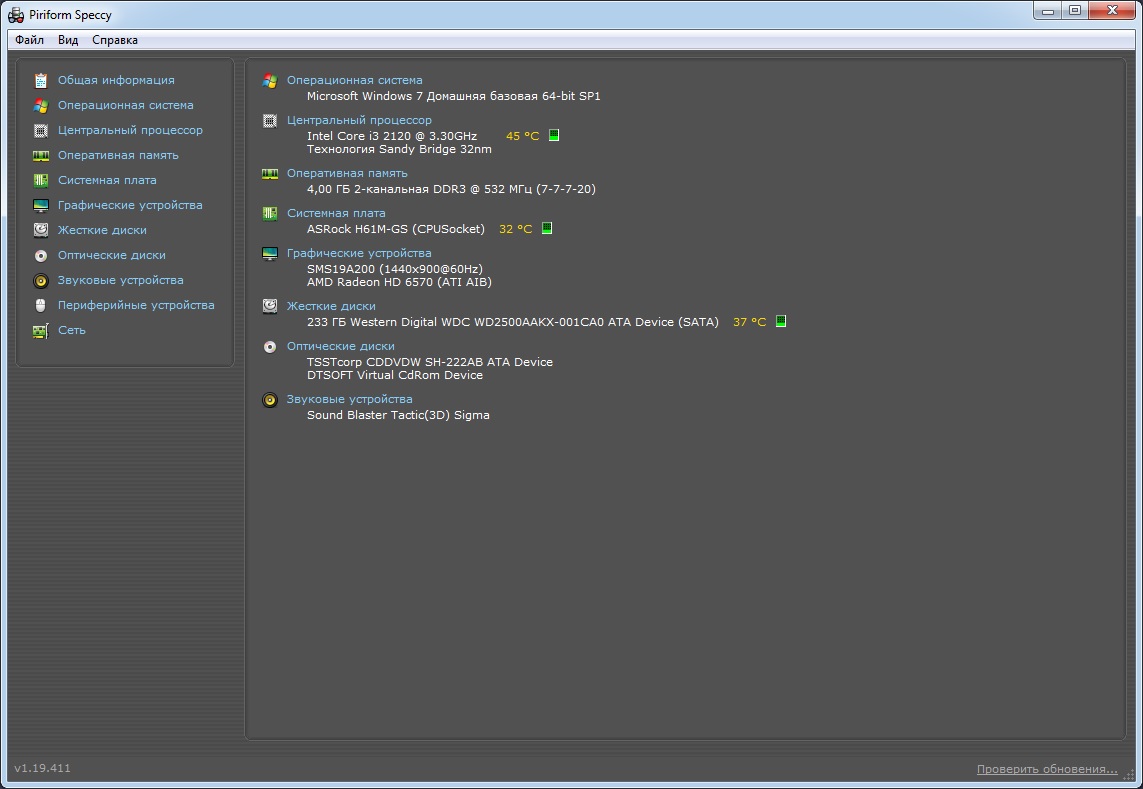
Task: Select sidebar label Сеть
Action: [x=71, y=330]
